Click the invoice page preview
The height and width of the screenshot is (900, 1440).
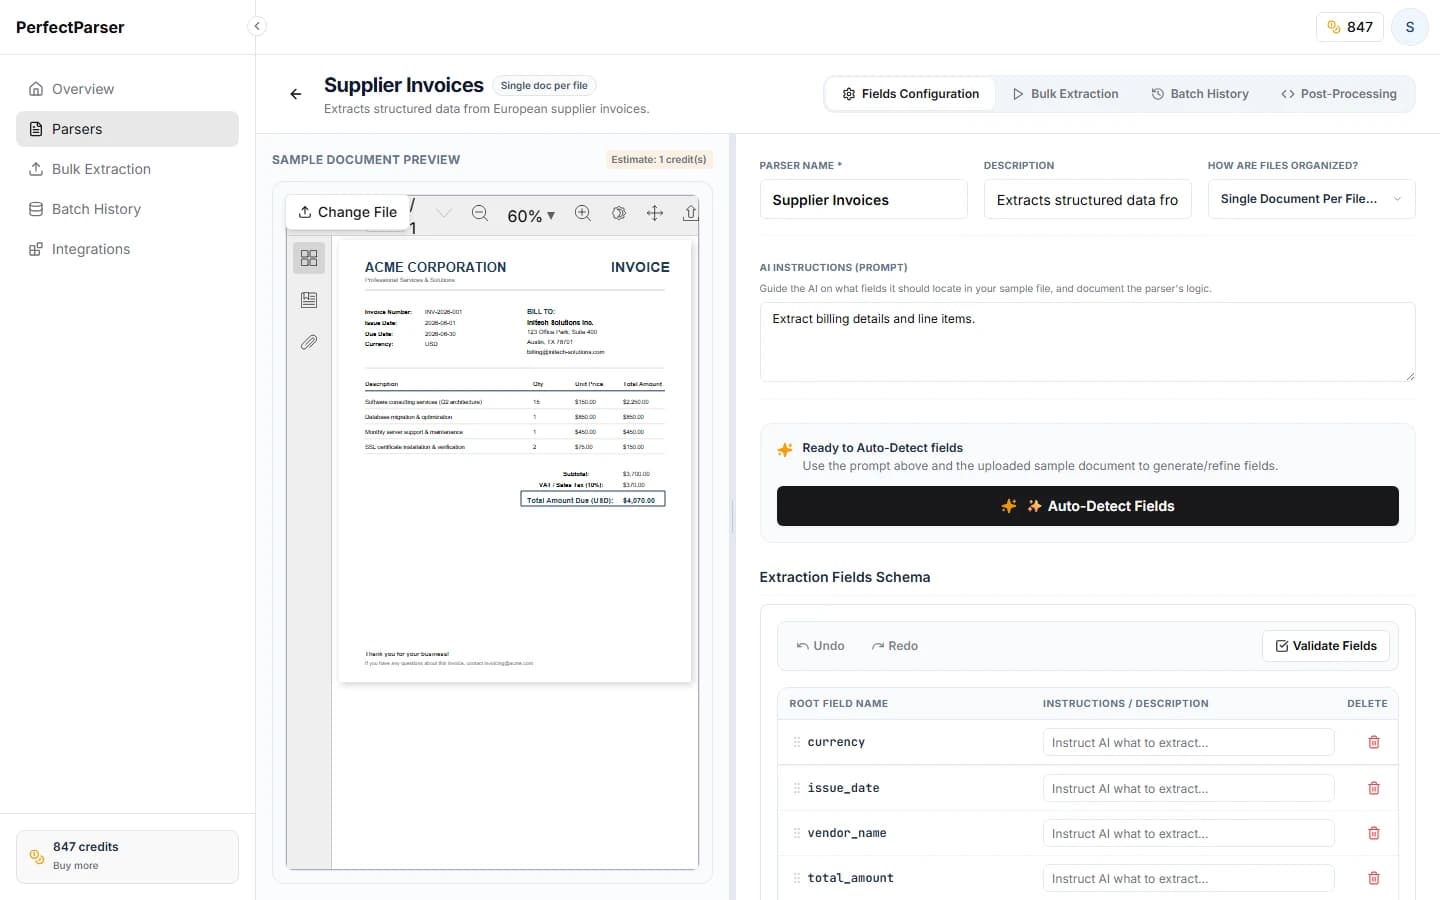click(x=515, y=461)
